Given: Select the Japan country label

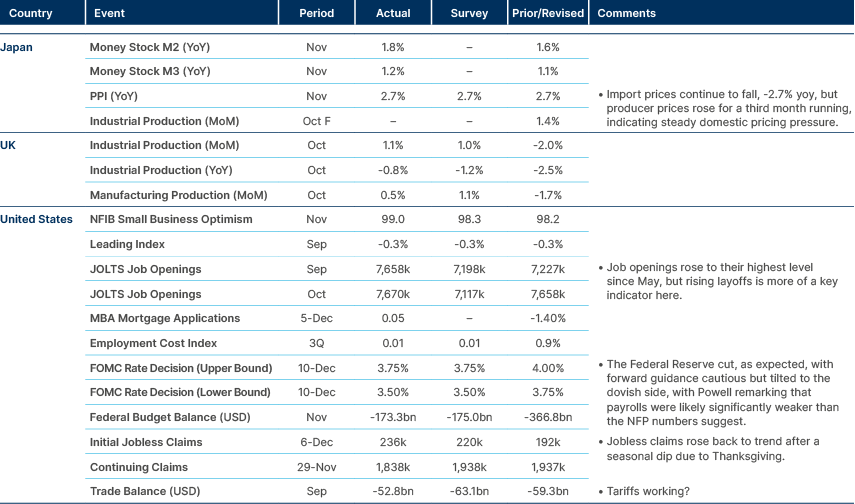Looking at the screenshot, I should pos(16,47).
